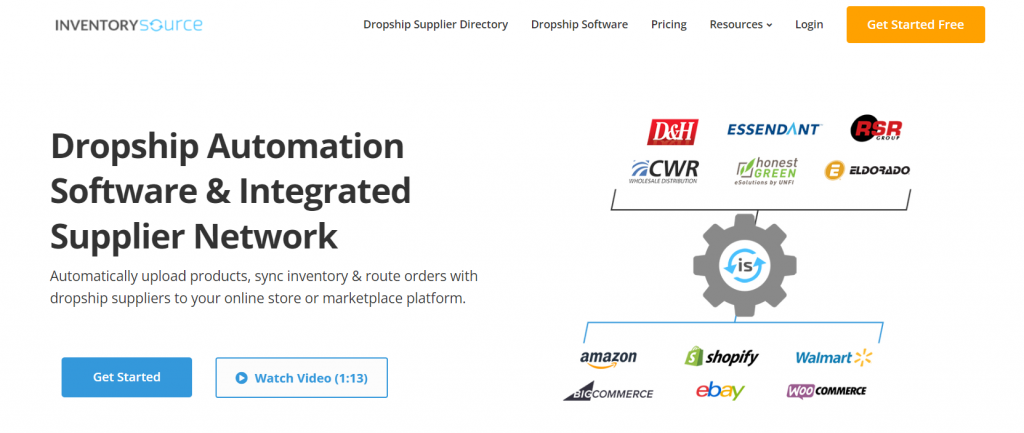Click the BigCommerce platform logo

click(608, 391)
